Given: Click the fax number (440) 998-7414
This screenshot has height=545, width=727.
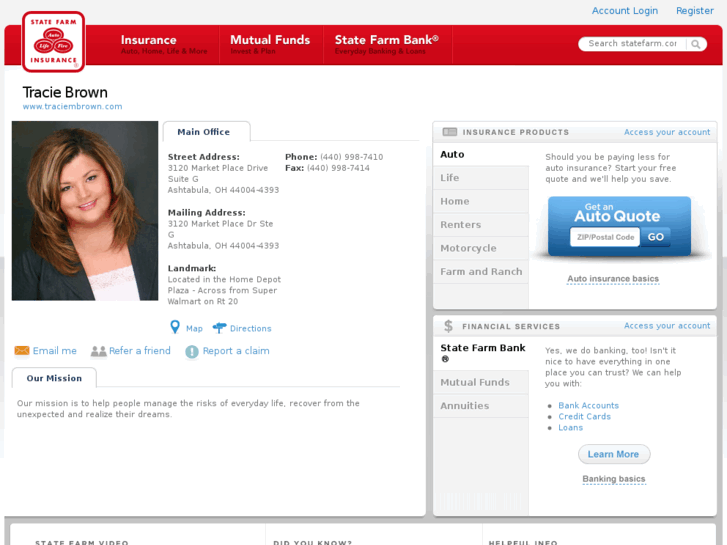Looking at the screenshot, I should point(338,168).
